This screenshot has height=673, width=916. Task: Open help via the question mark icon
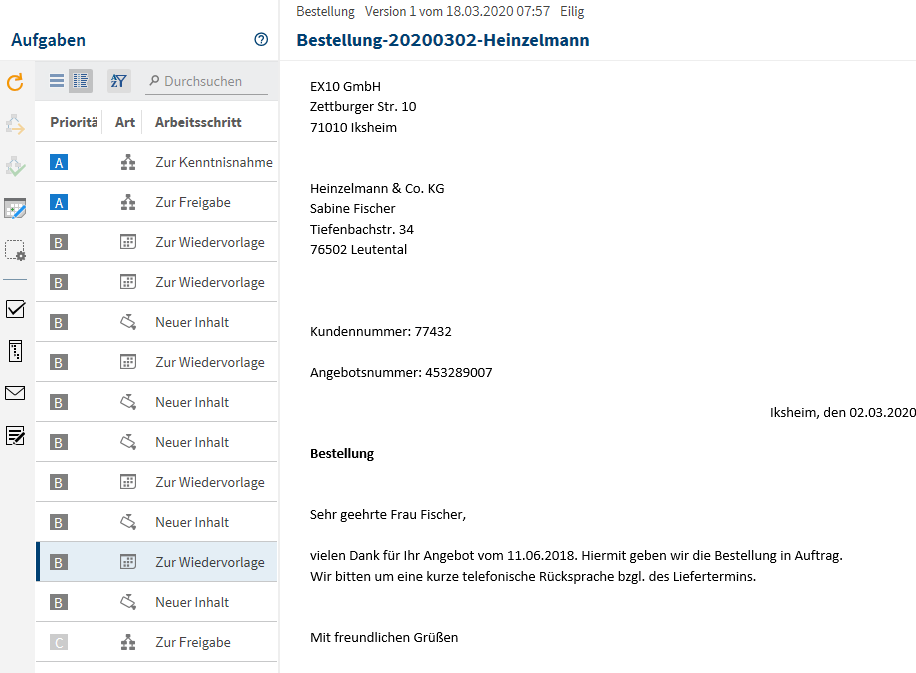click(x=261, y=39)
